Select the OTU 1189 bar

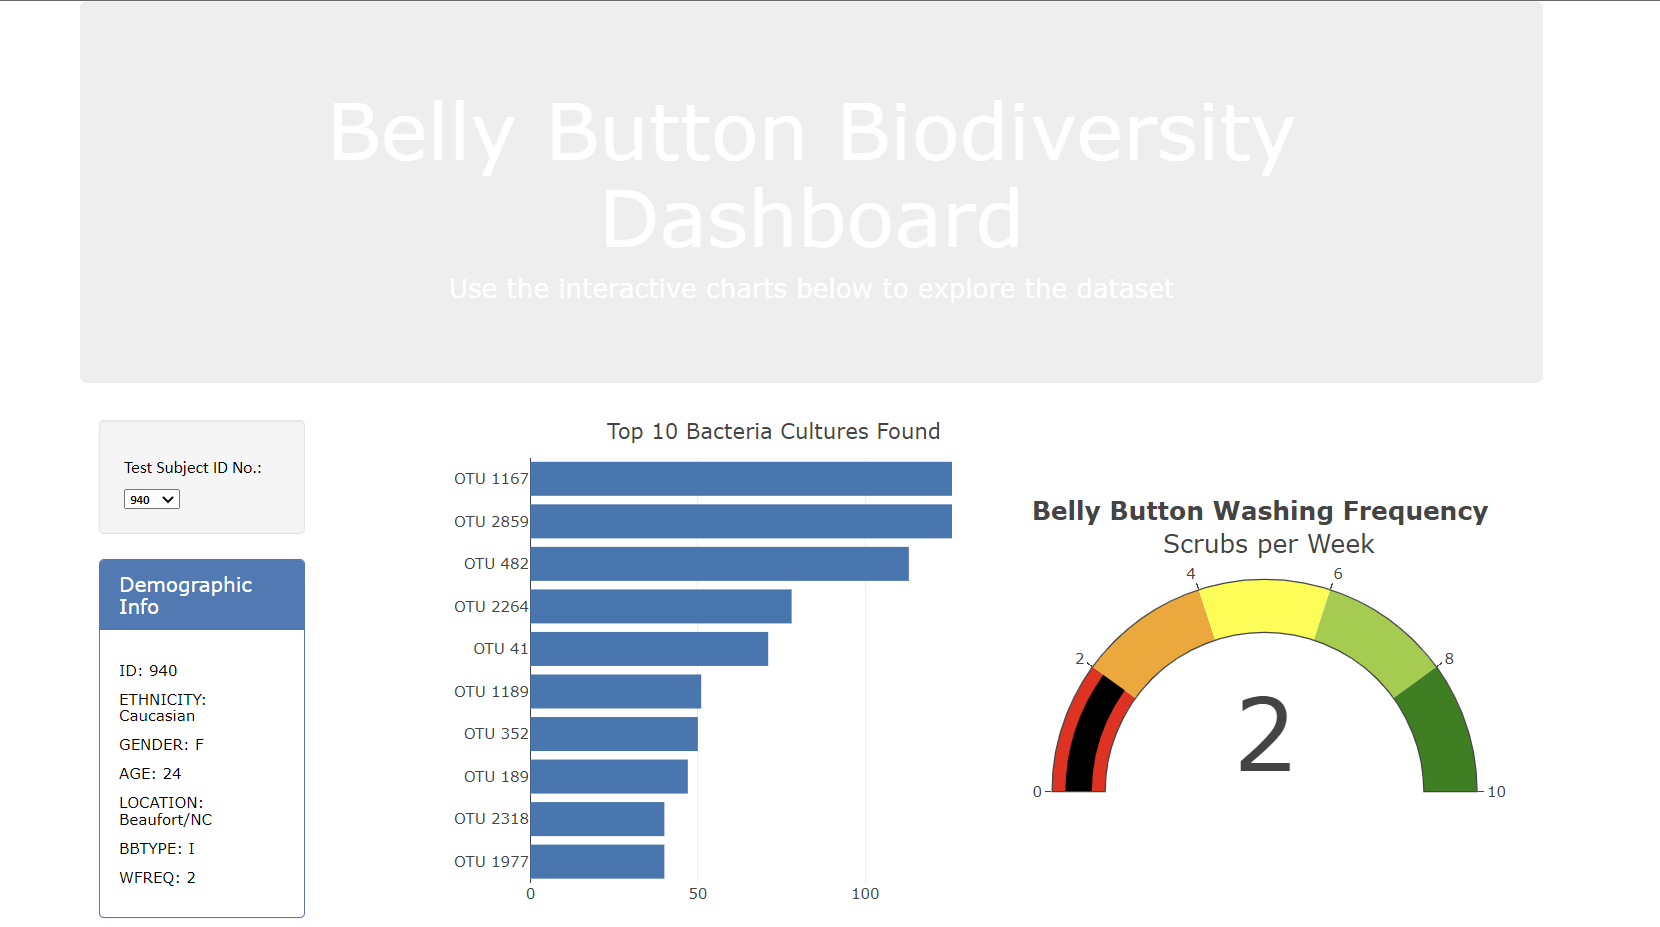click(615, 690)
